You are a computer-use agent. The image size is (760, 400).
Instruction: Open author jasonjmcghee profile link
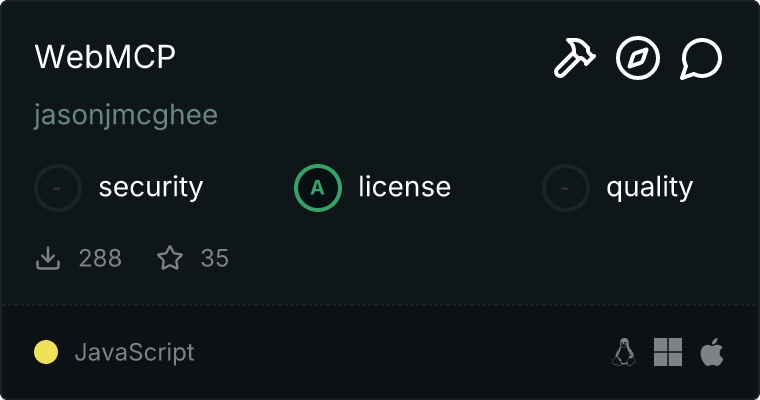126,115
